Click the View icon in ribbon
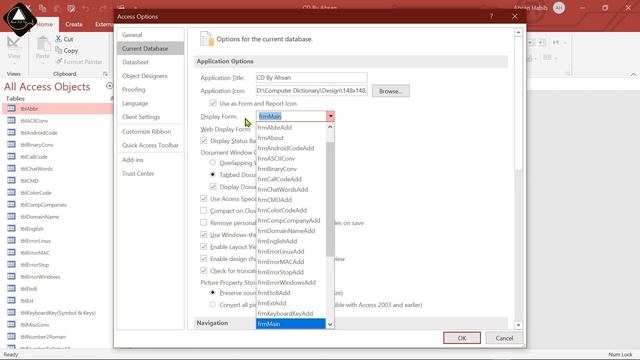This screenshot has width=640, height=360. 13,42
